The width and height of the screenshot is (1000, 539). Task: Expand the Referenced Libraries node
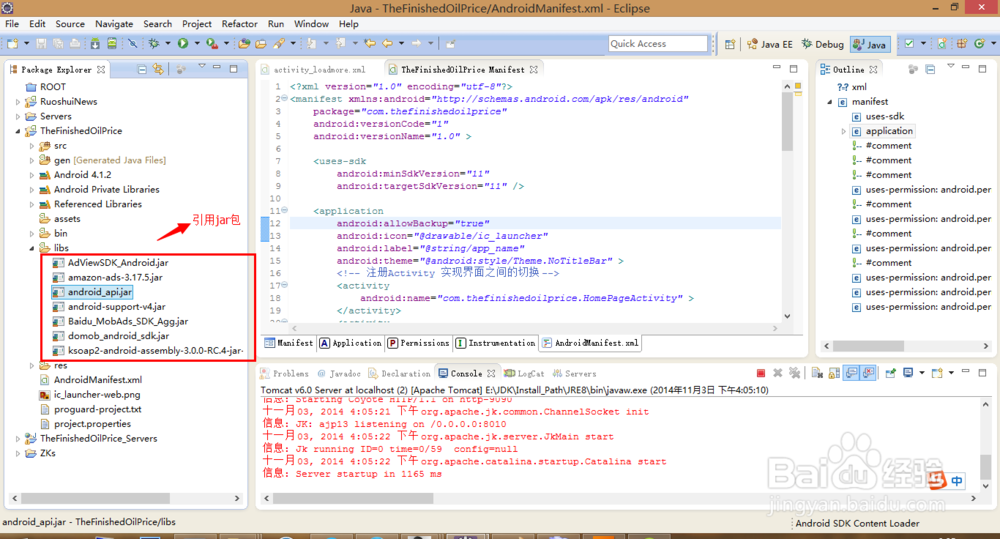(32, 204)
